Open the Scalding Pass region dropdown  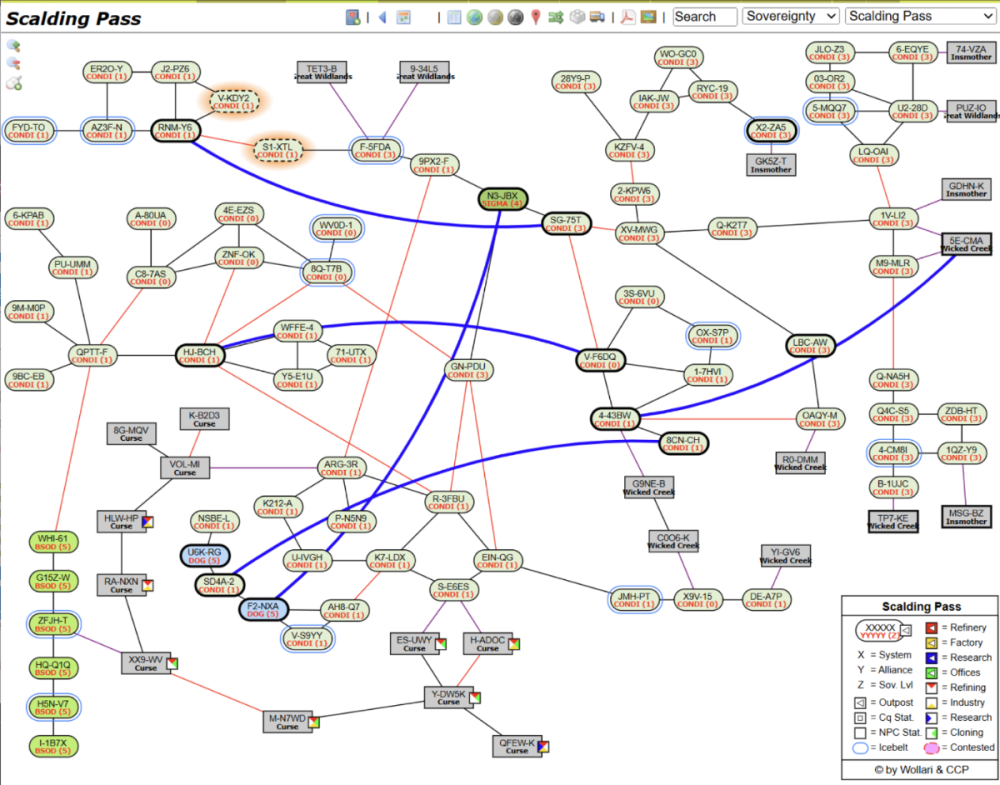[919, 16]
